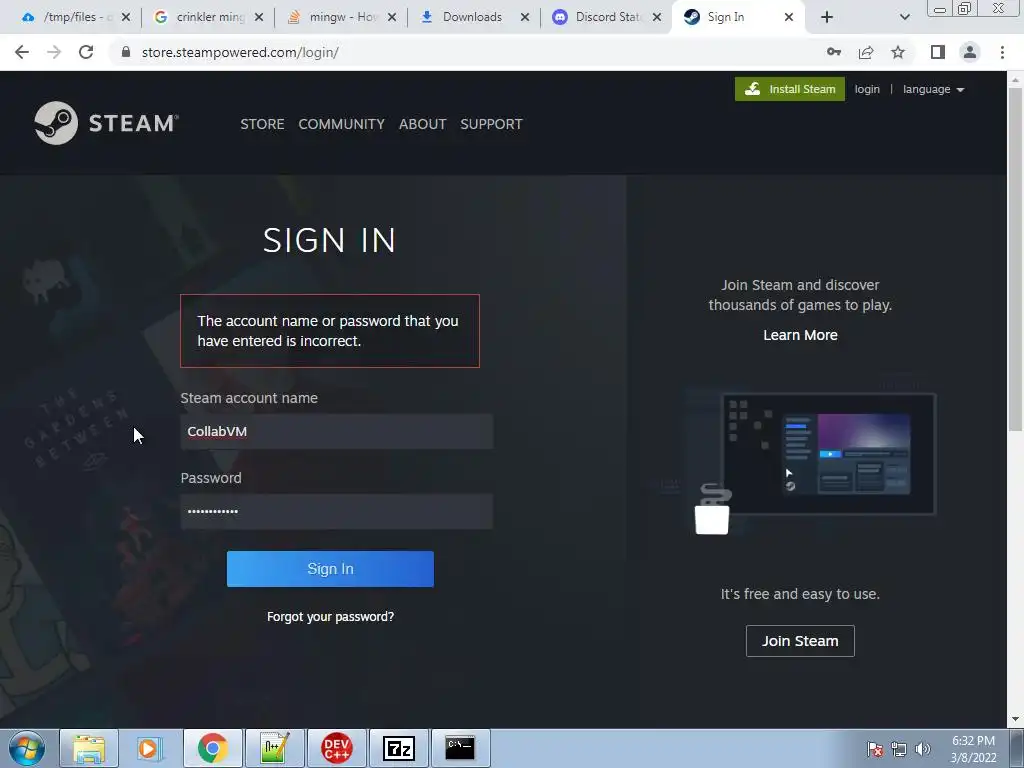Close the Sign In tab

pyautogui.click(x=788, y=17)
